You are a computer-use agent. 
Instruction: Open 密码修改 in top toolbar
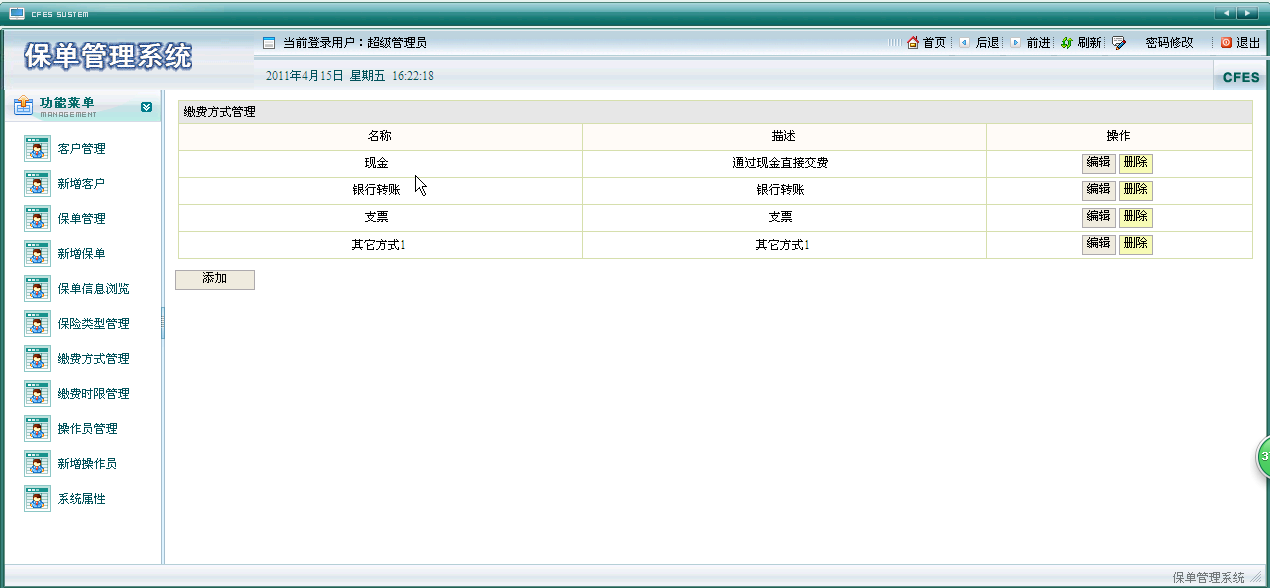[1168, 43]
